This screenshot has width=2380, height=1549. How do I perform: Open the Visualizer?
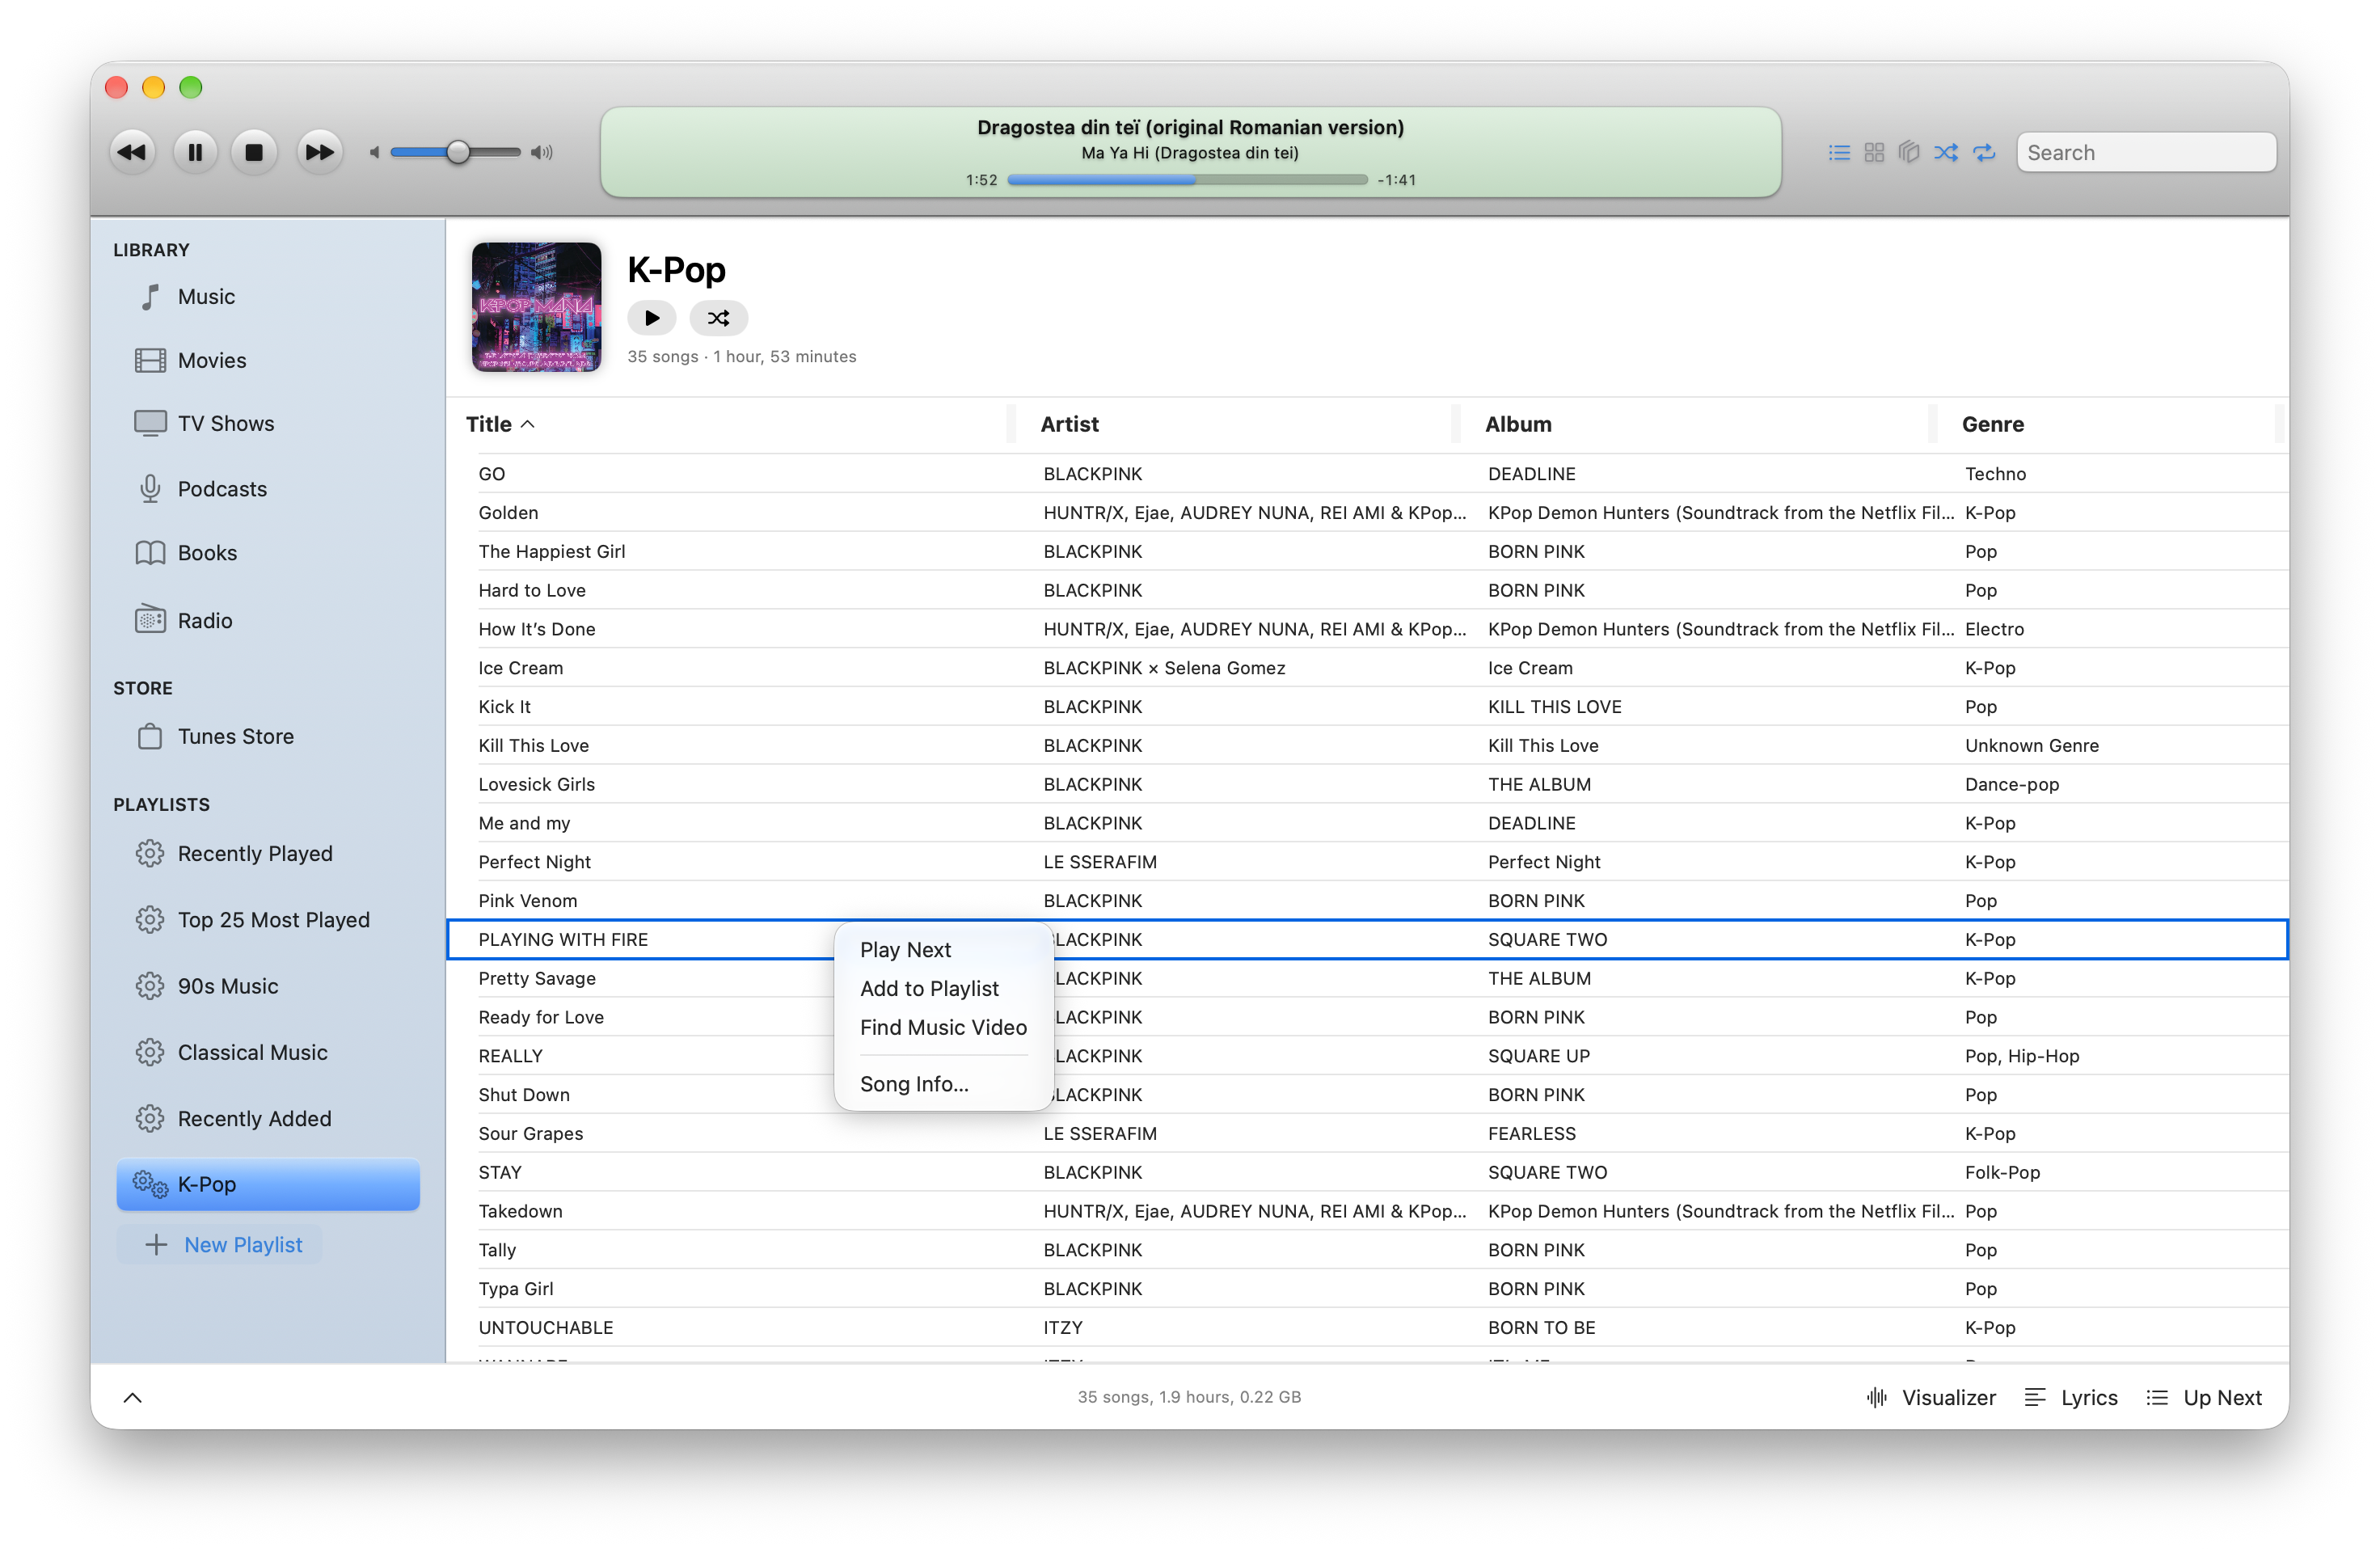(1930, 1397)
